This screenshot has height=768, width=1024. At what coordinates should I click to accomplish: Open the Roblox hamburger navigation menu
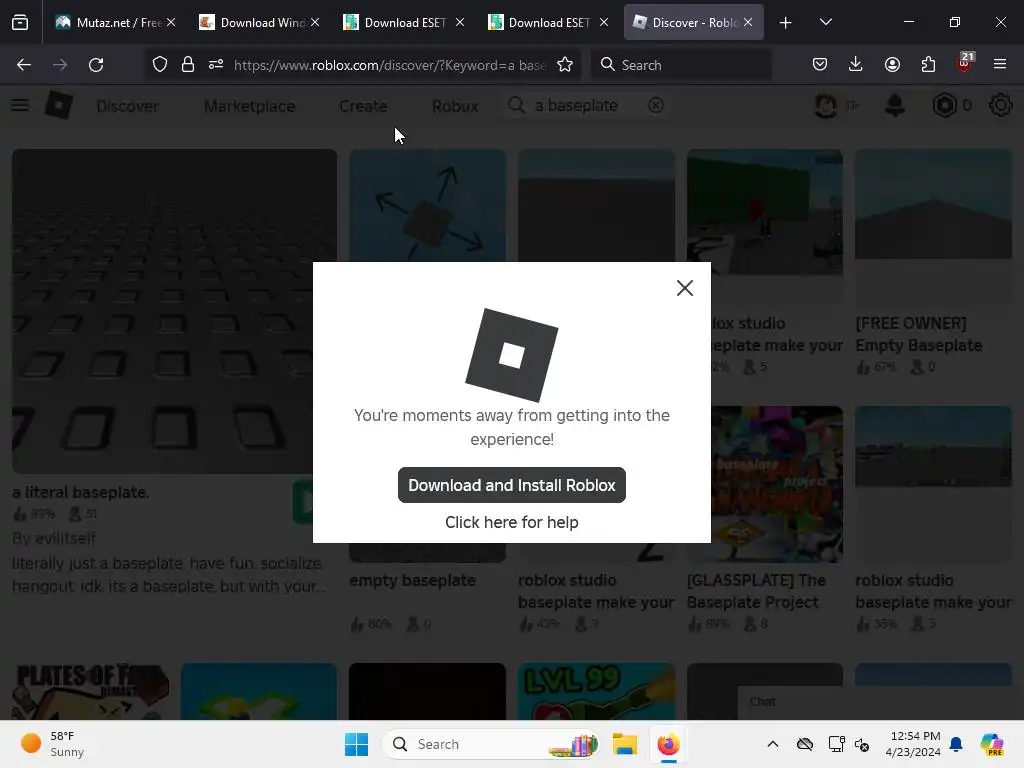pyautogui.click(x=20, y=105)
